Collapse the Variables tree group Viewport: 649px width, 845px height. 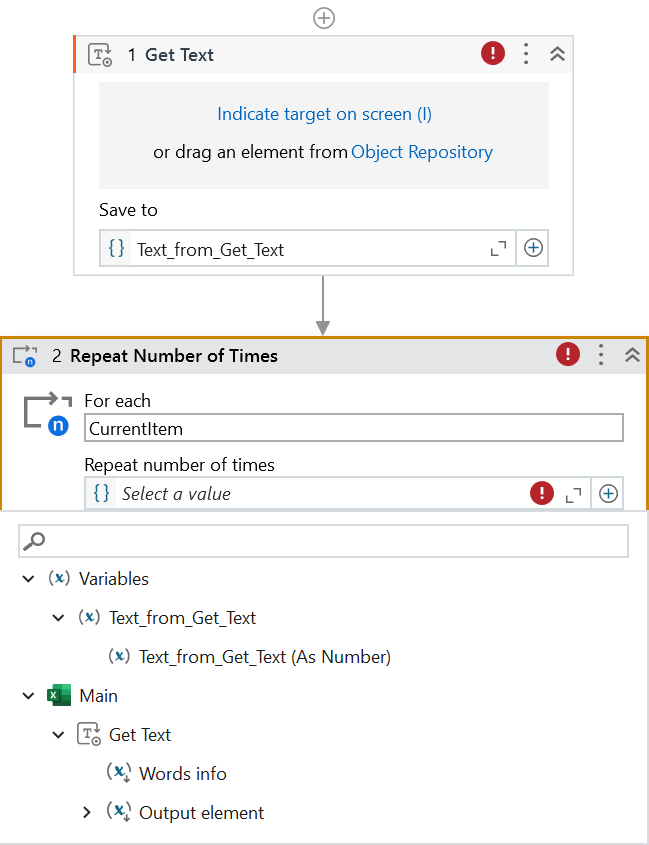pos(28,579)
